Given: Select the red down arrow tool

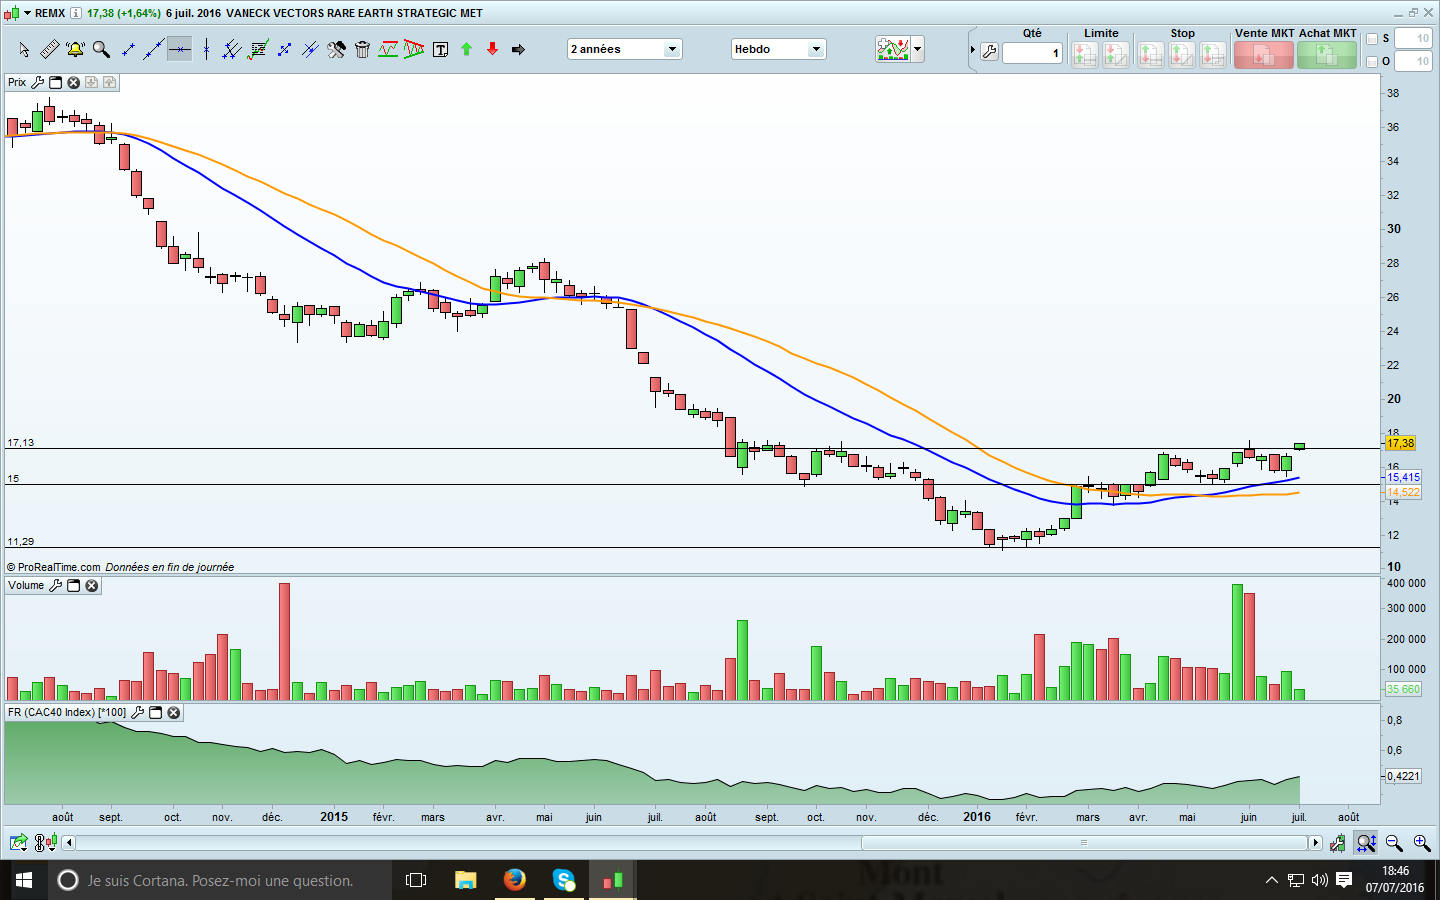Looking at the screenshot, I should click(x=492, y=49).
